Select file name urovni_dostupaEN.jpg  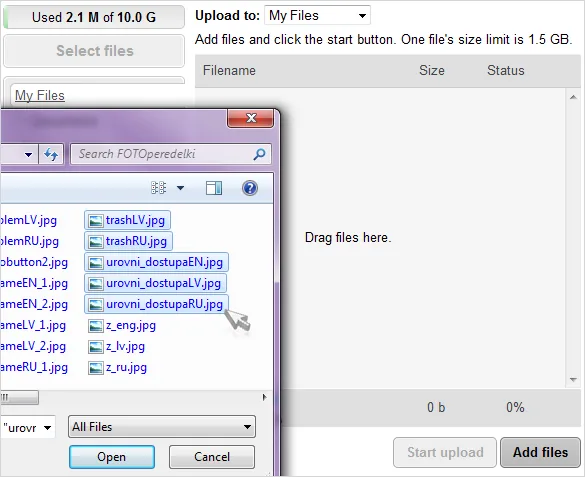165,263
